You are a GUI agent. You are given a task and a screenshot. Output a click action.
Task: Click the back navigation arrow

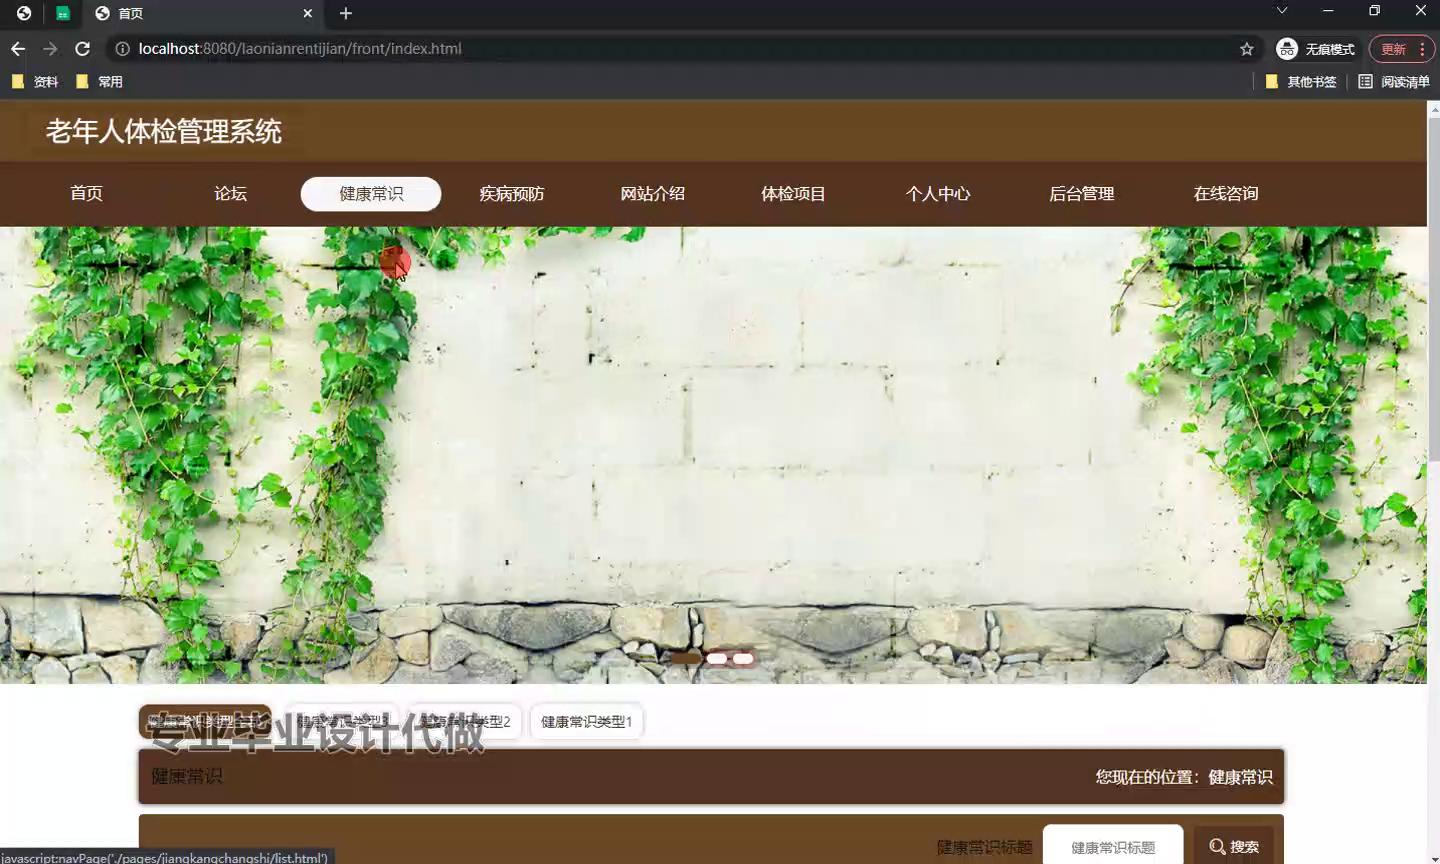[17, 48]
